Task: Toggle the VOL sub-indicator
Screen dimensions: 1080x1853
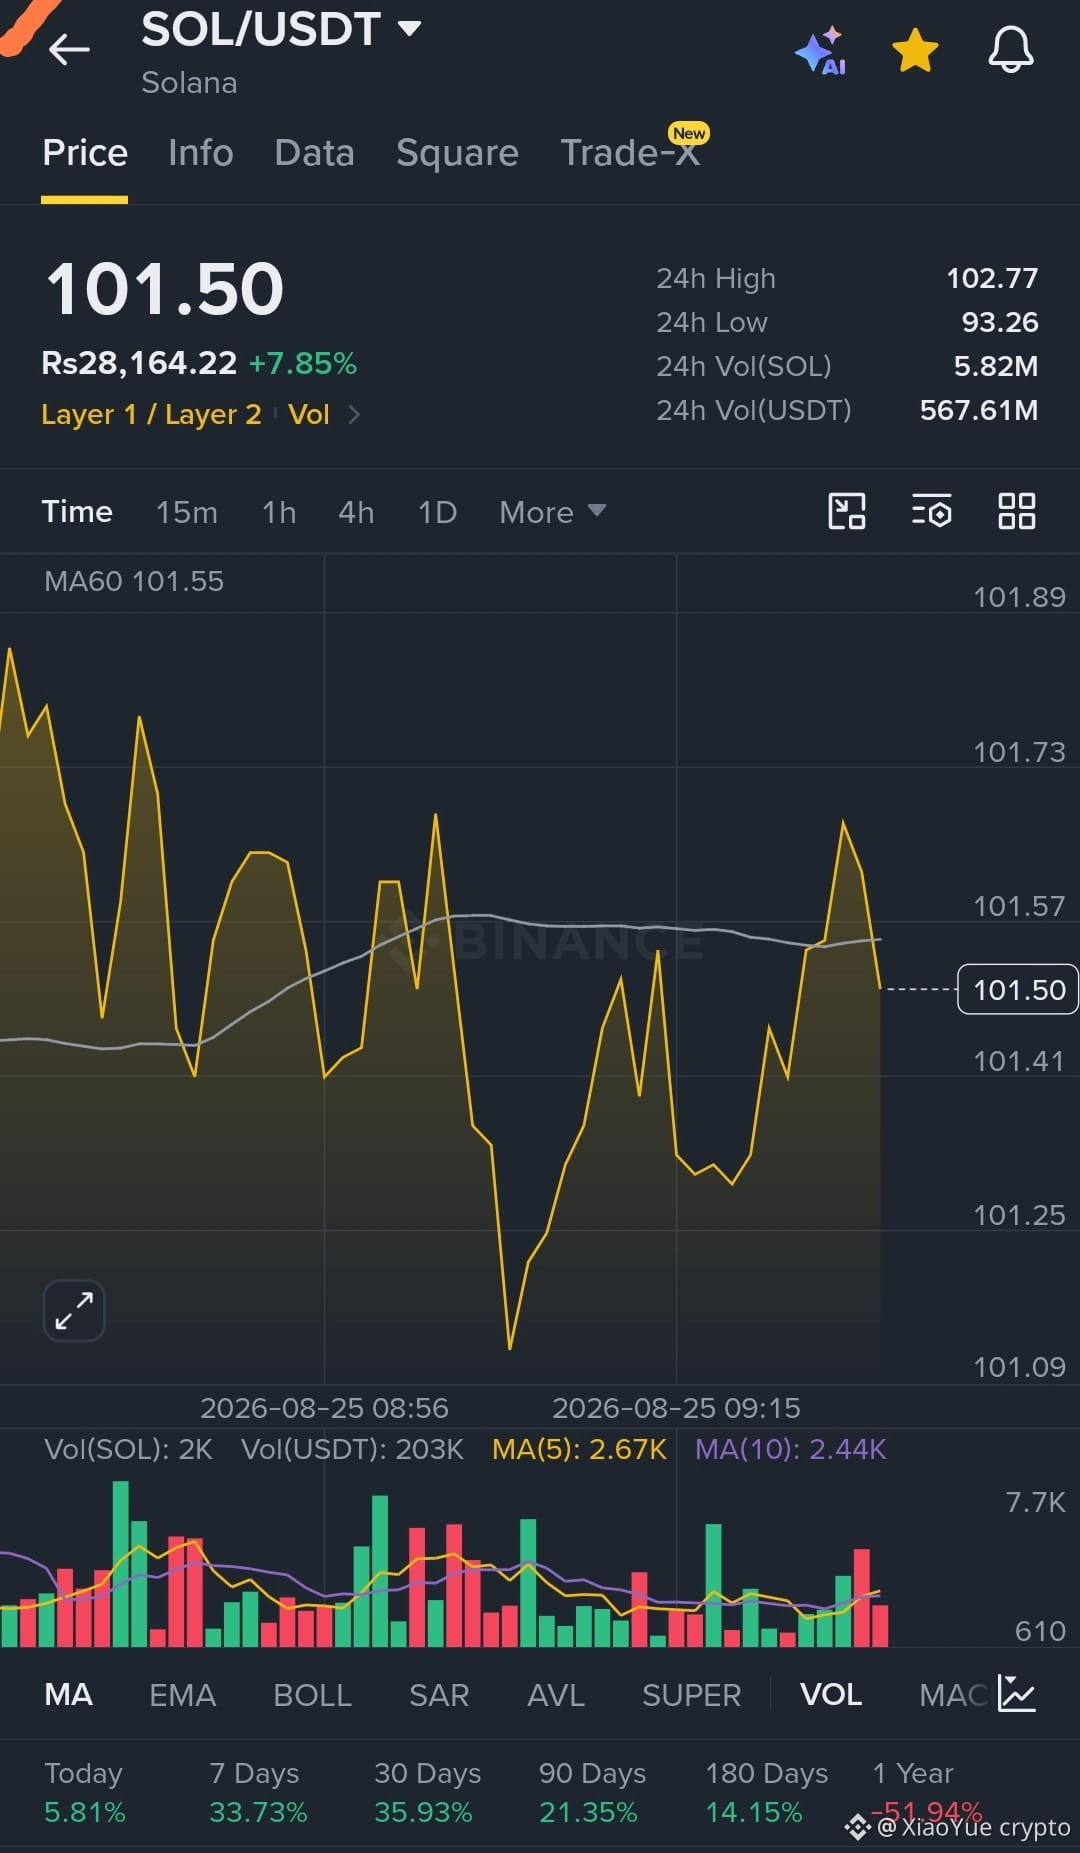Action: coord(831,1694)
